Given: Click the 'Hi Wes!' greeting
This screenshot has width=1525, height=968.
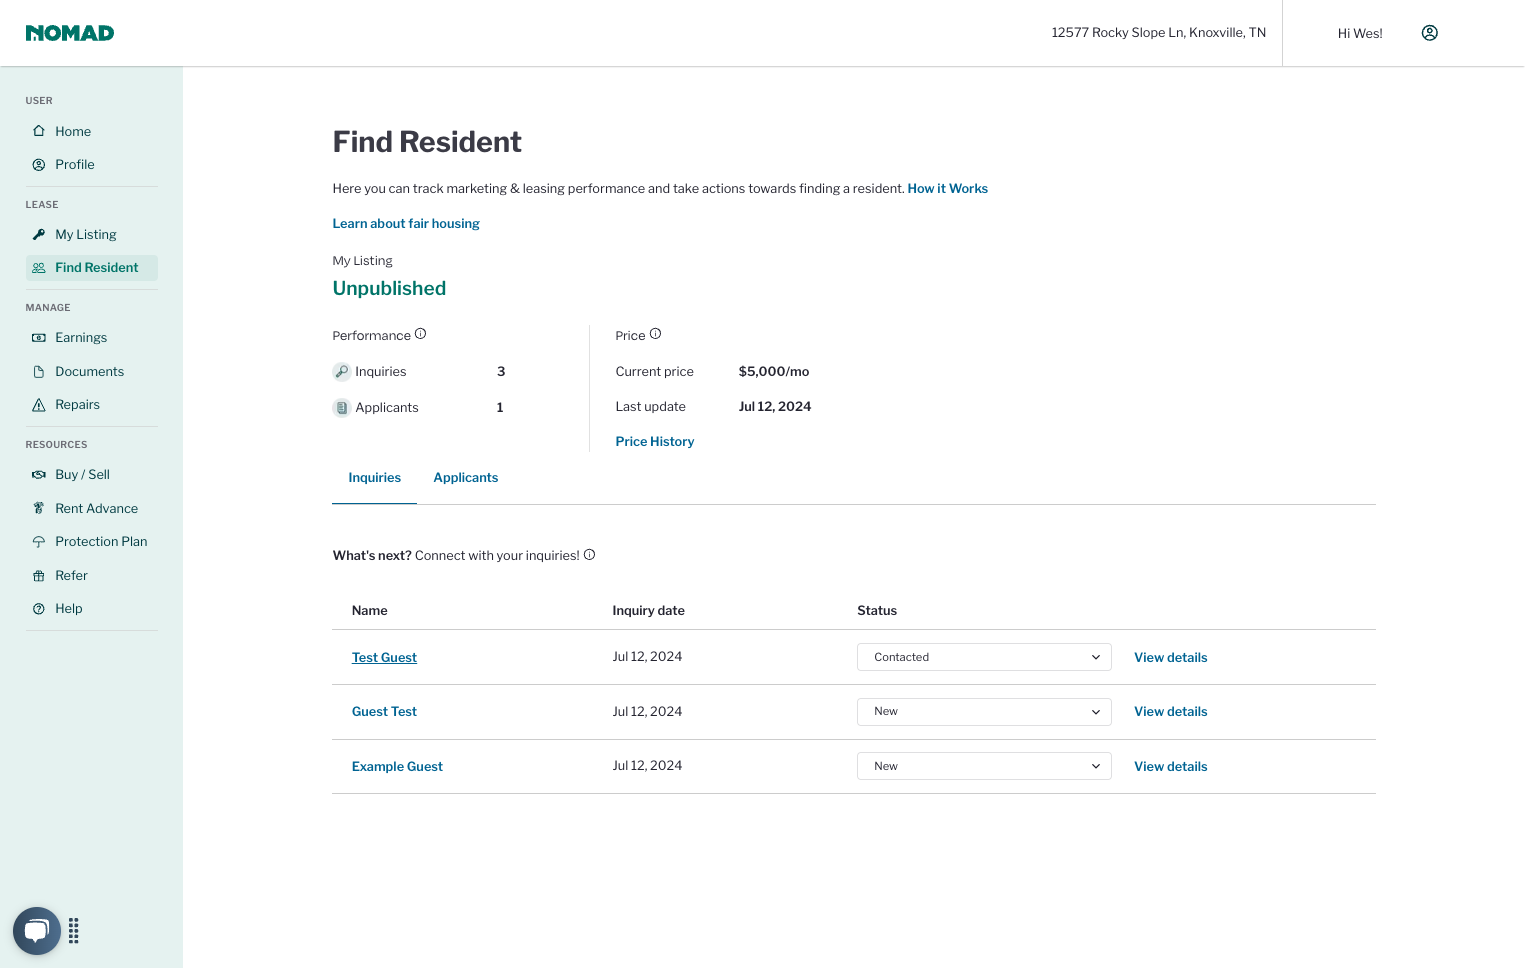Looking at the screenshot, I should coord(1360,34).
